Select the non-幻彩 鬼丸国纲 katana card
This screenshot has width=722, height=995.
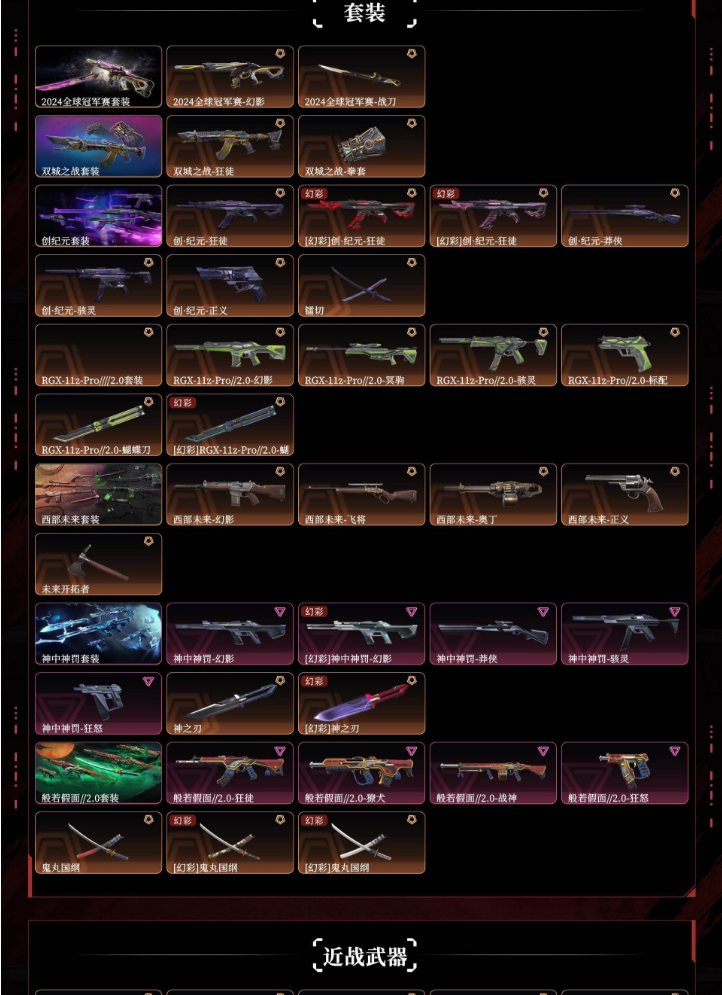98,843
